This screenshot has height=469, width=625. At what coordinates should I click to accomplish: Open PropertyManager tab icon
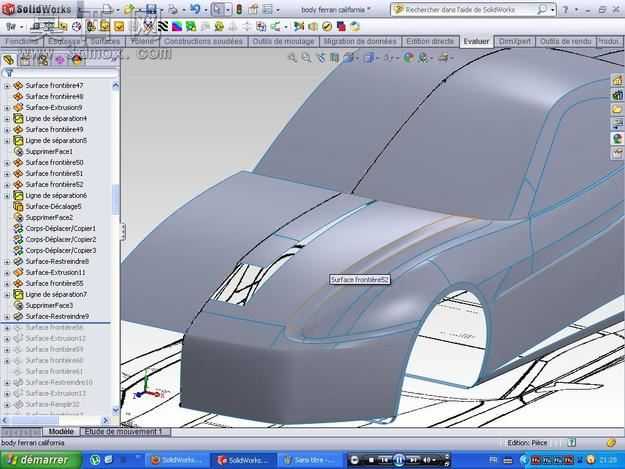click(25, 60)
